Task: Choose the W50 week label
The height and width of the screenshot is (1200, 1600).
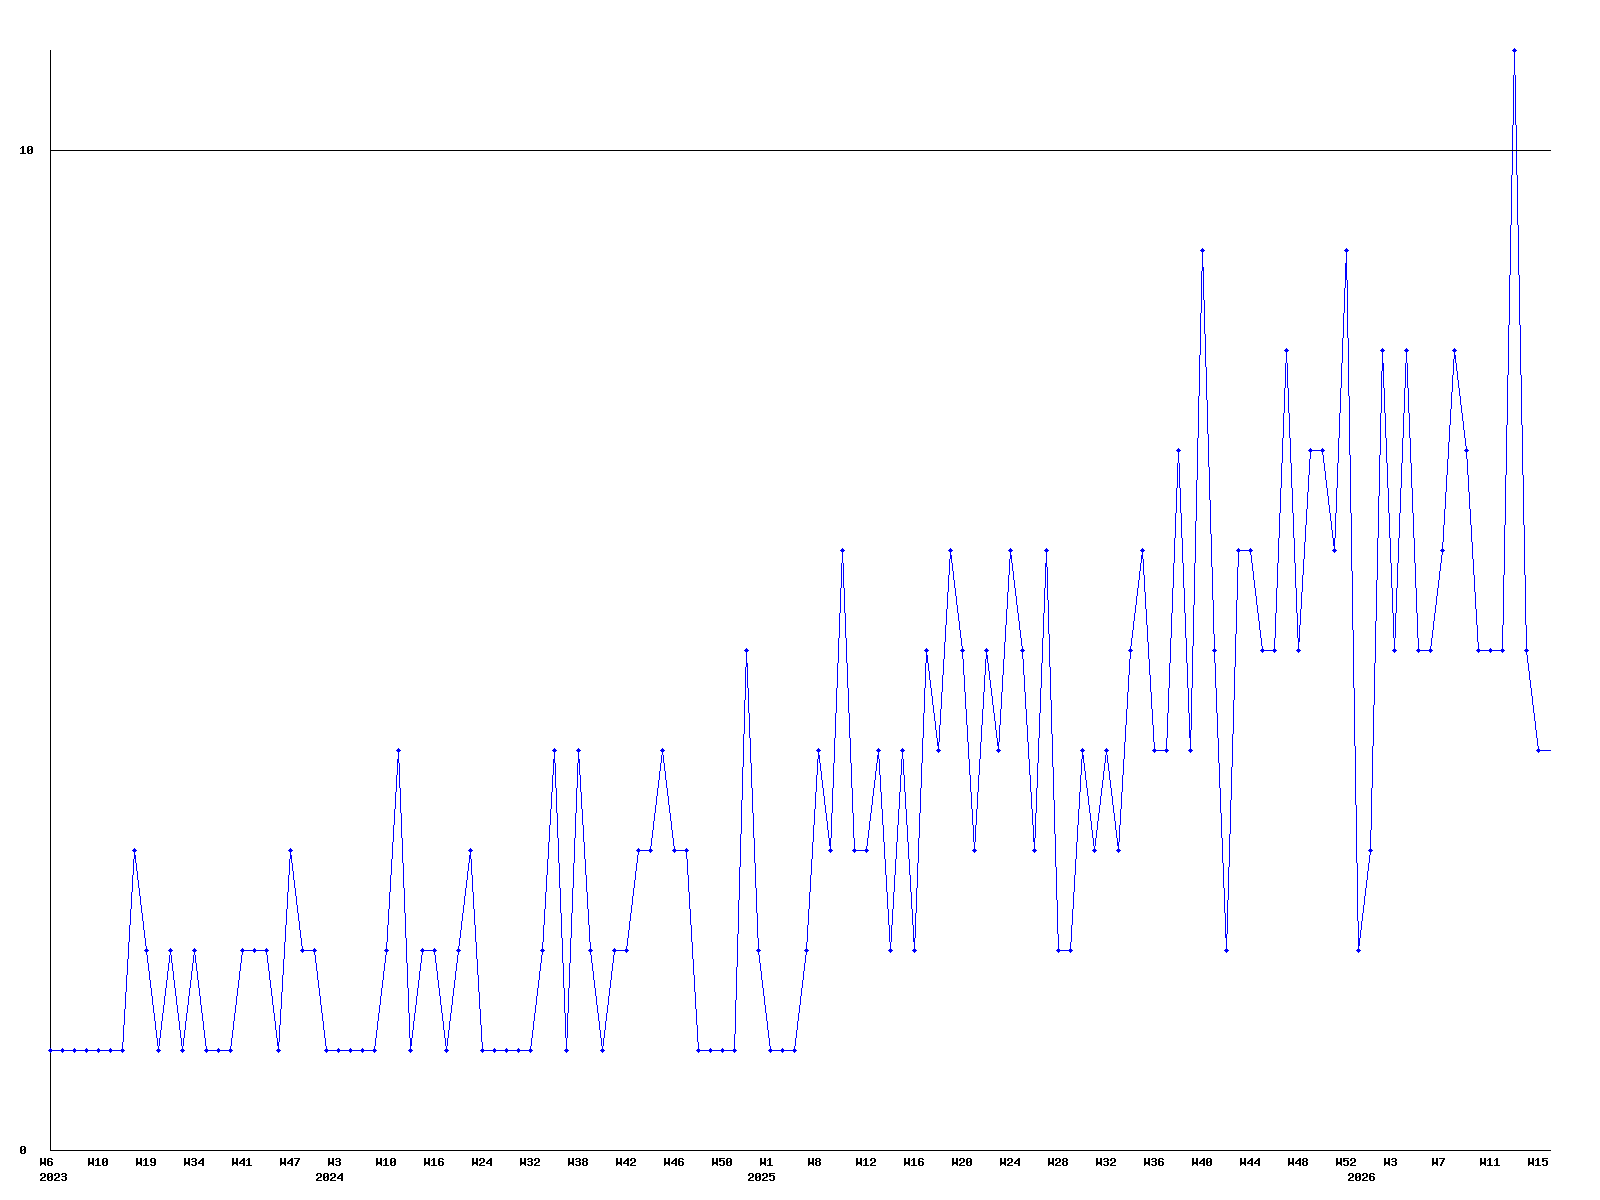Action: (x=722, y=1162)
